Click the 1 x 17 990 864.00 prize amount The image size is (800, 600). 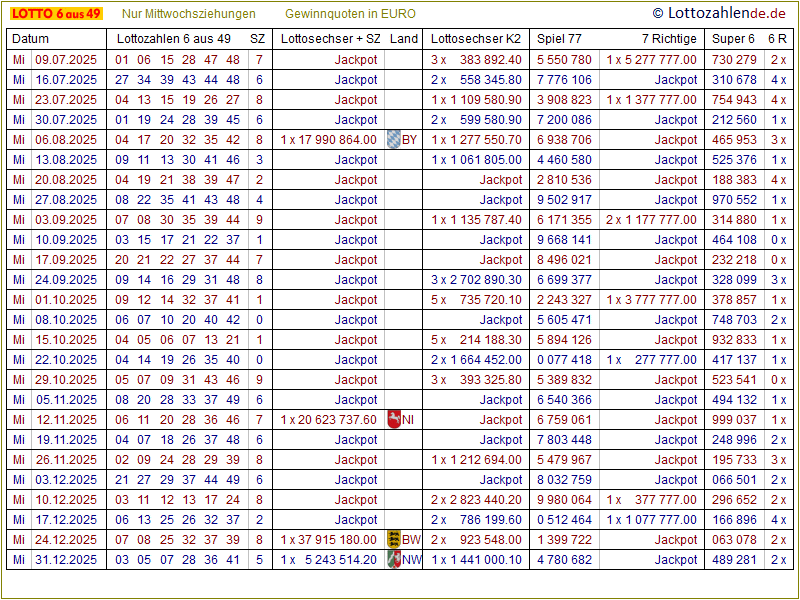[329, 139]
